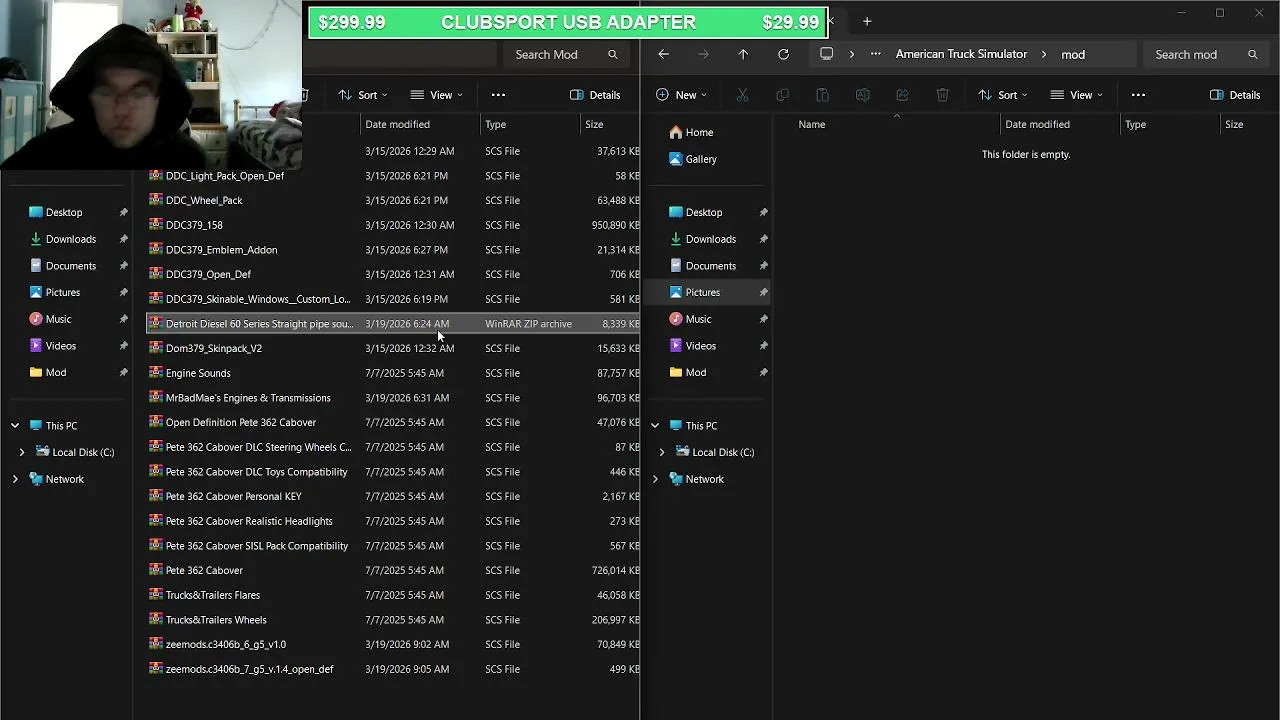Select the DDC379_158 file
The height and width of the screenshot is (720, 1280).
click(x=393, y=225)
